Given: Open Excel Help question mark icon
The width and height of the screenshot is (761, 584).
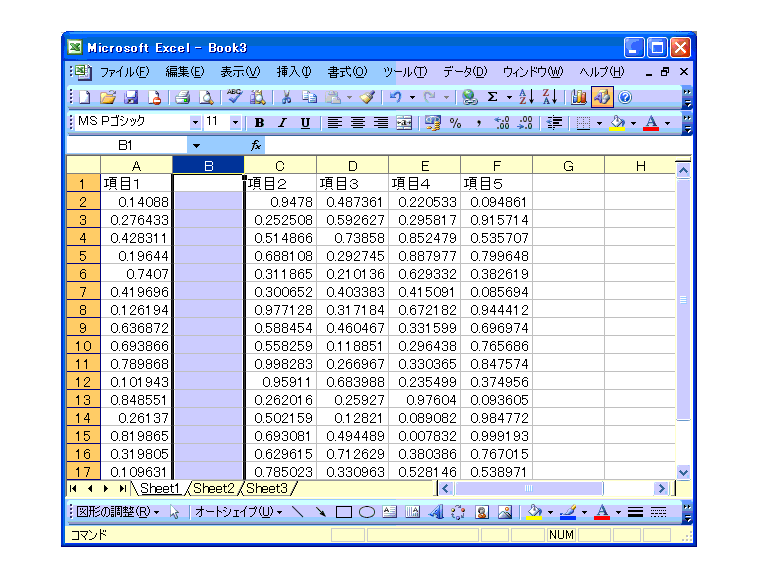Looking at the screenshot, I should (625, 98).
